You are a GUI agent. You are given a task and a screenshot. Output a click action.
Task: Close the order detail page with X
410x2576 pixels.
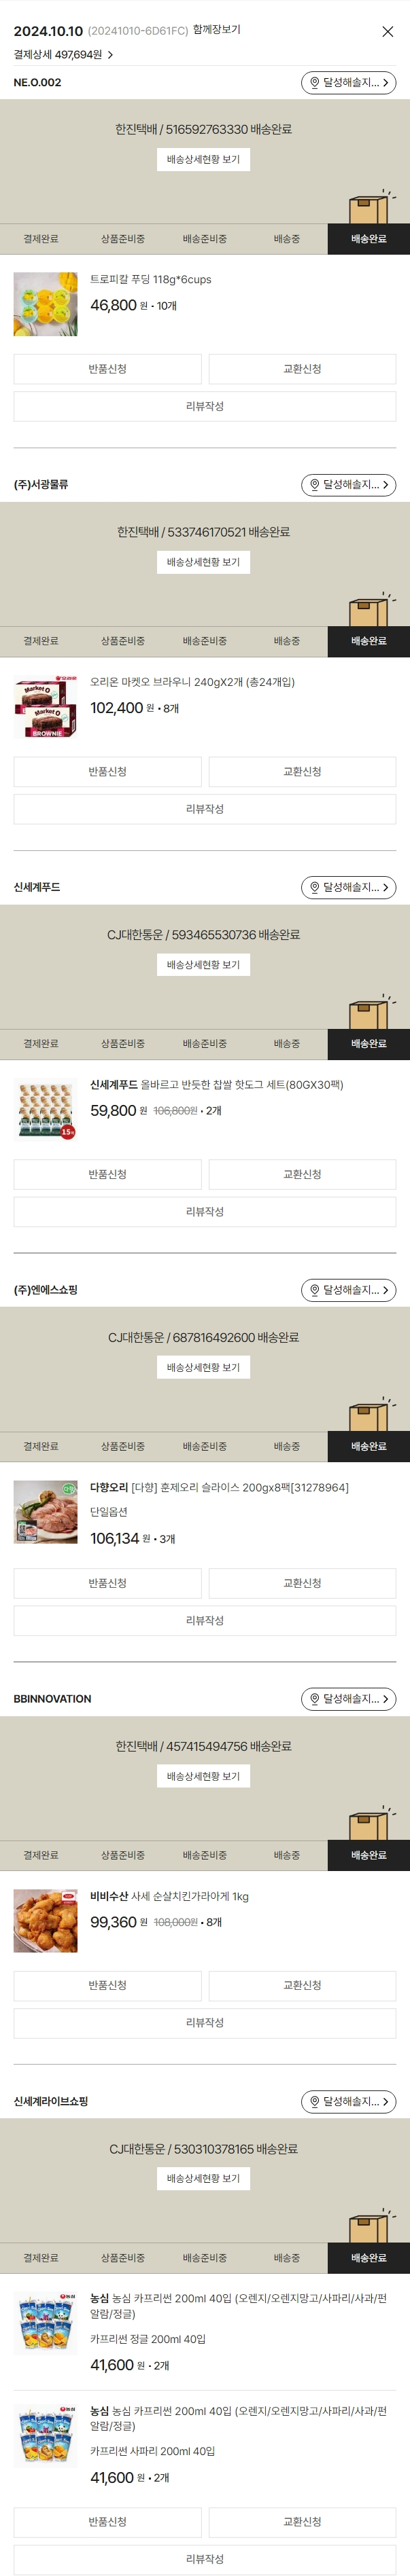387,32
